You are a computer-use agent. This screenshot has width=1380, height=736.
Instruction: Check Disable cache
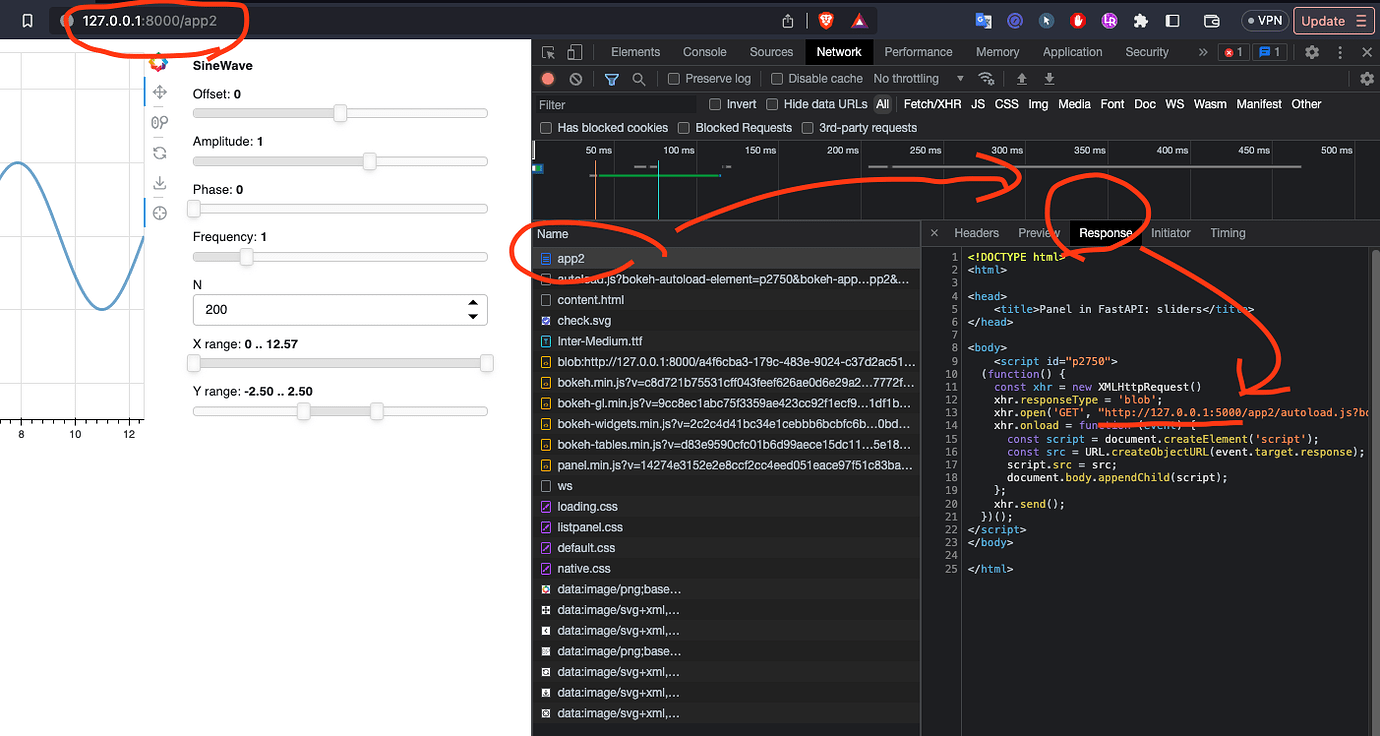(x=777, y=78)
